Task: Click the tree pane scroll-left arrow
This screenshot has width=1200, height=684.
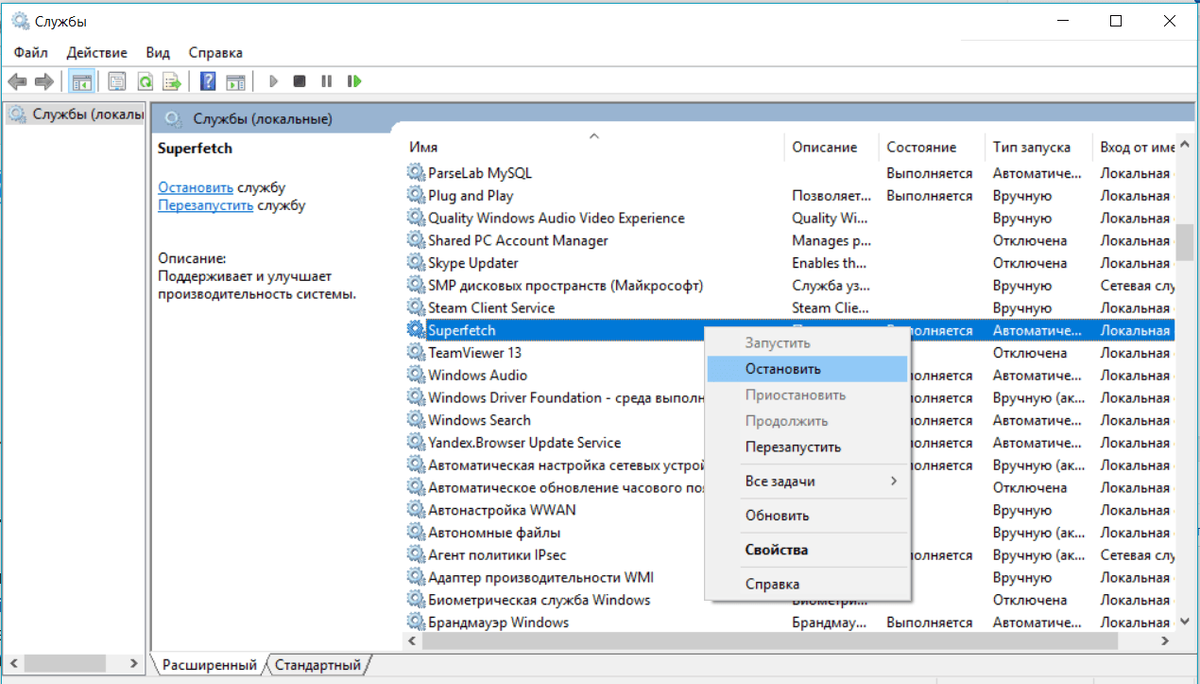Action: [x=13, y=663]
